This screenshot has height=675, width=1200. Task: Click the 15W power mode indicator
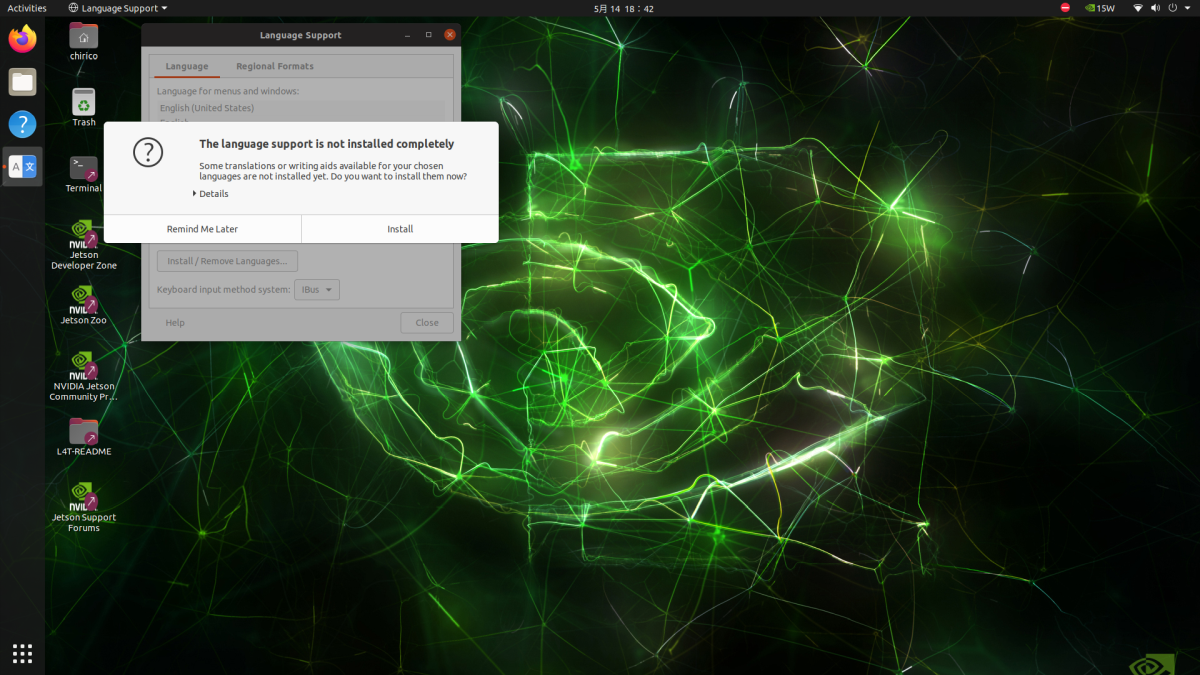pyautogui.click(x=1099, y=8)
